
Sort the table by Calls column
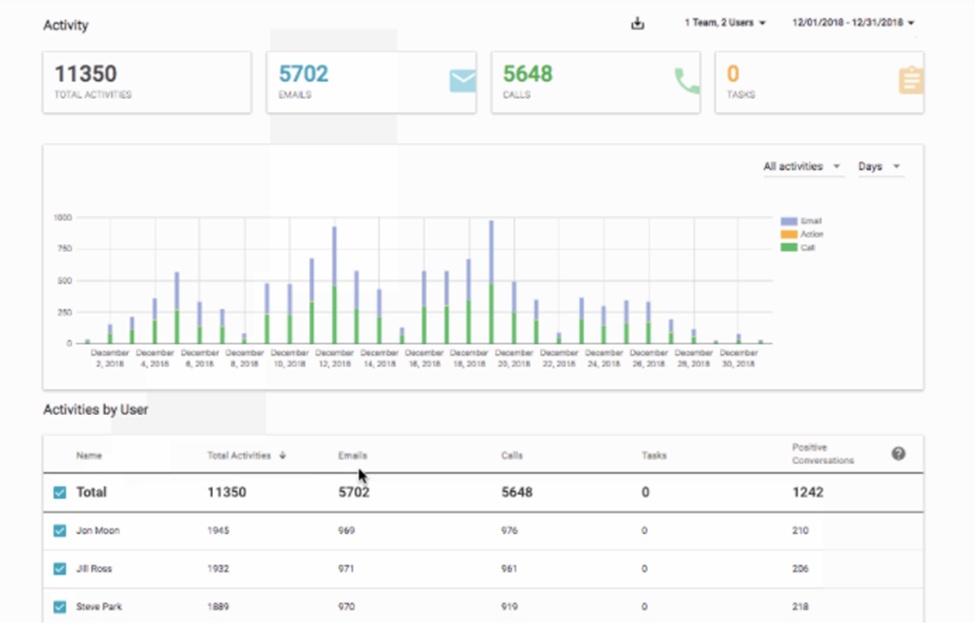click(512, 456)
